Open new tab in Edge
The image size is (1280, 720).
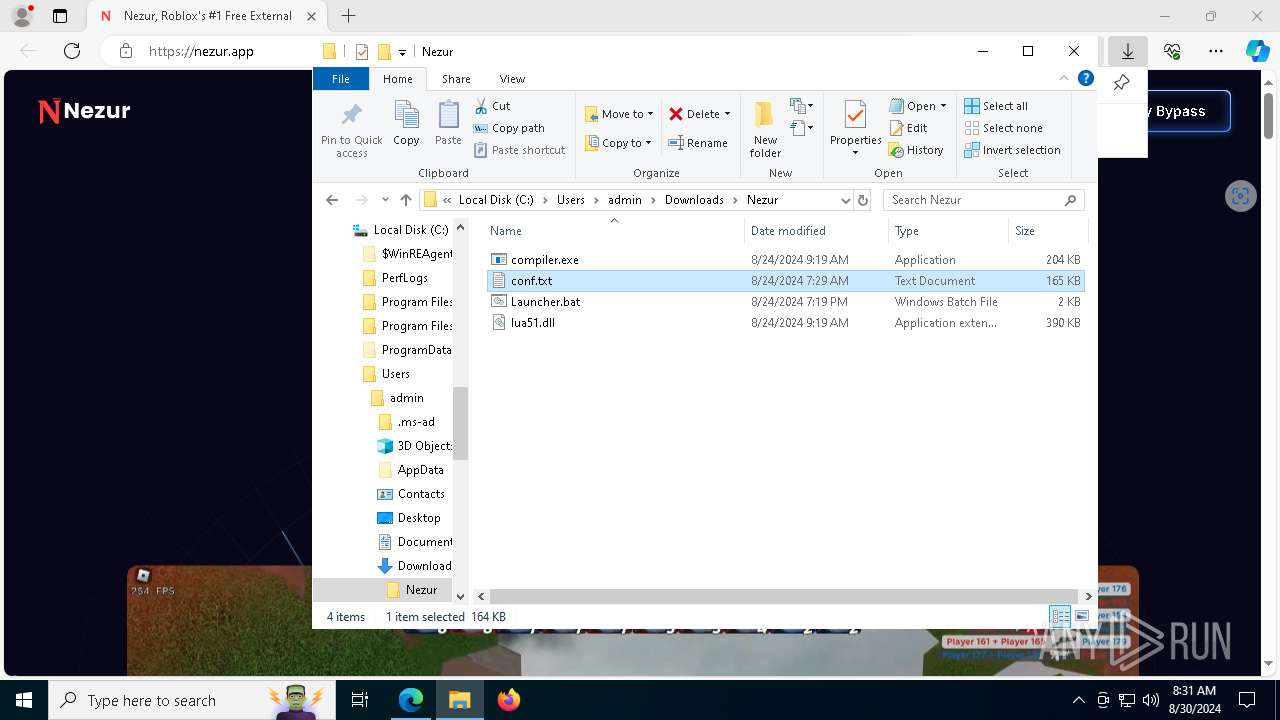348,16
